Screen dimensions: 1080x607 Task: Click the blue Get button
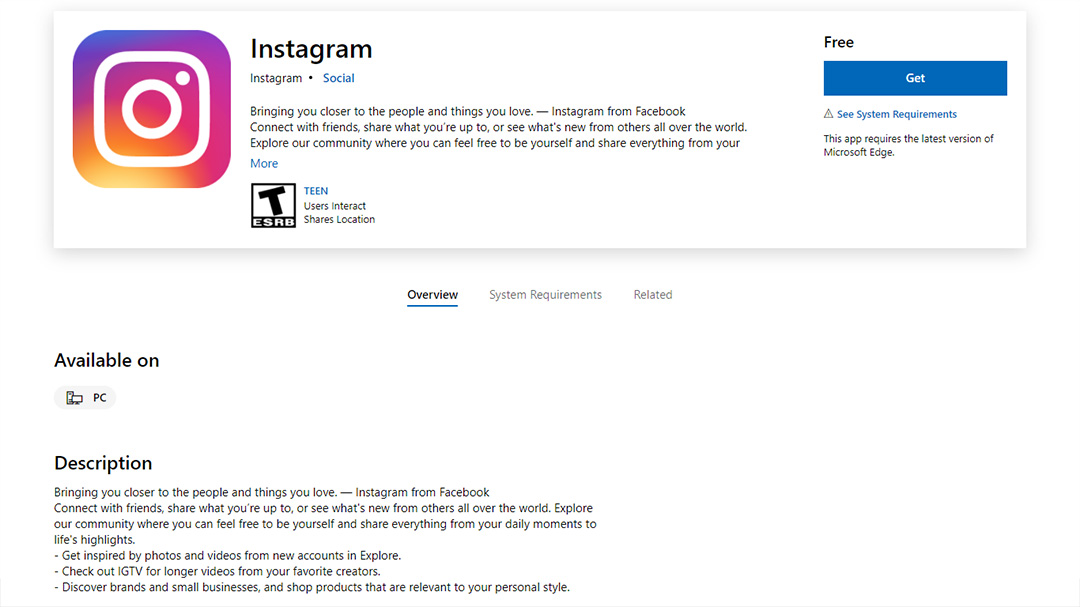915,78
